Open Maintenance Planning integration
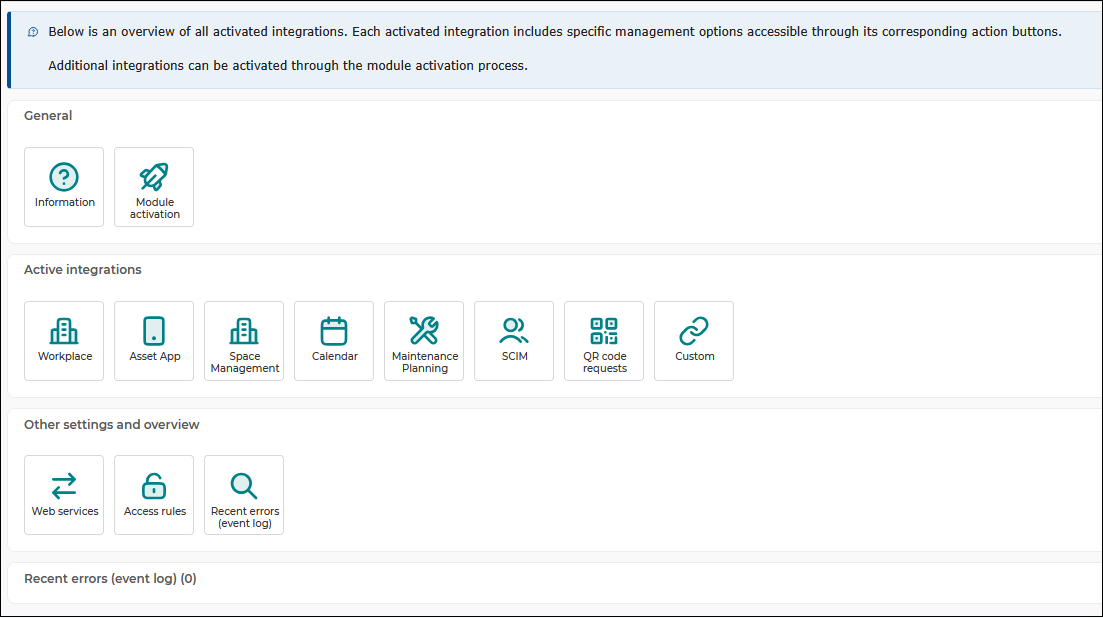Viewport: 1103px width, 618px height. click(x=424, y=341)
